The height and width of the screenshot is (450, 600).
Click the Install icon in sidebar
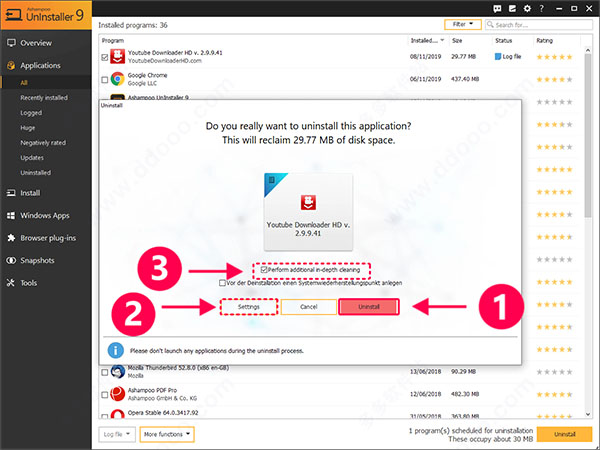[x=11, y=193]
